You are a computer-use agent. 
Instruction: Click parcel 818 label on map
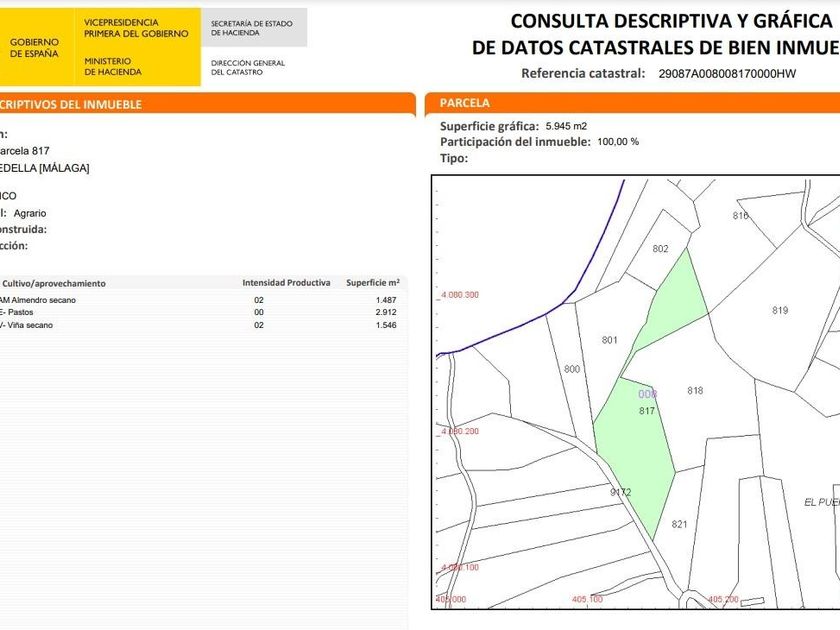(695, 391)
